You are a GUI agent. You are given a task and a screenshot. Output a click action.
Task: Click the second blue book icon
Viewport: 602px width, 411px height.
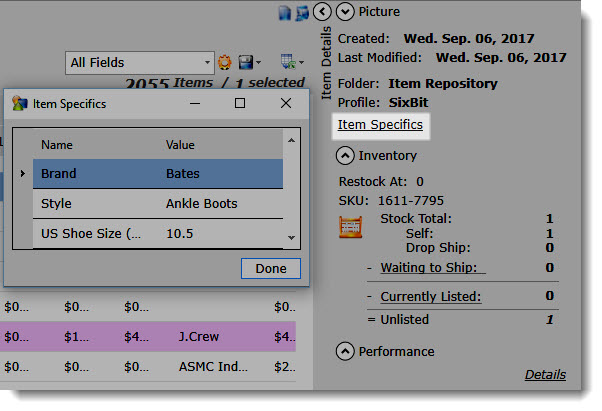(301, 12)
